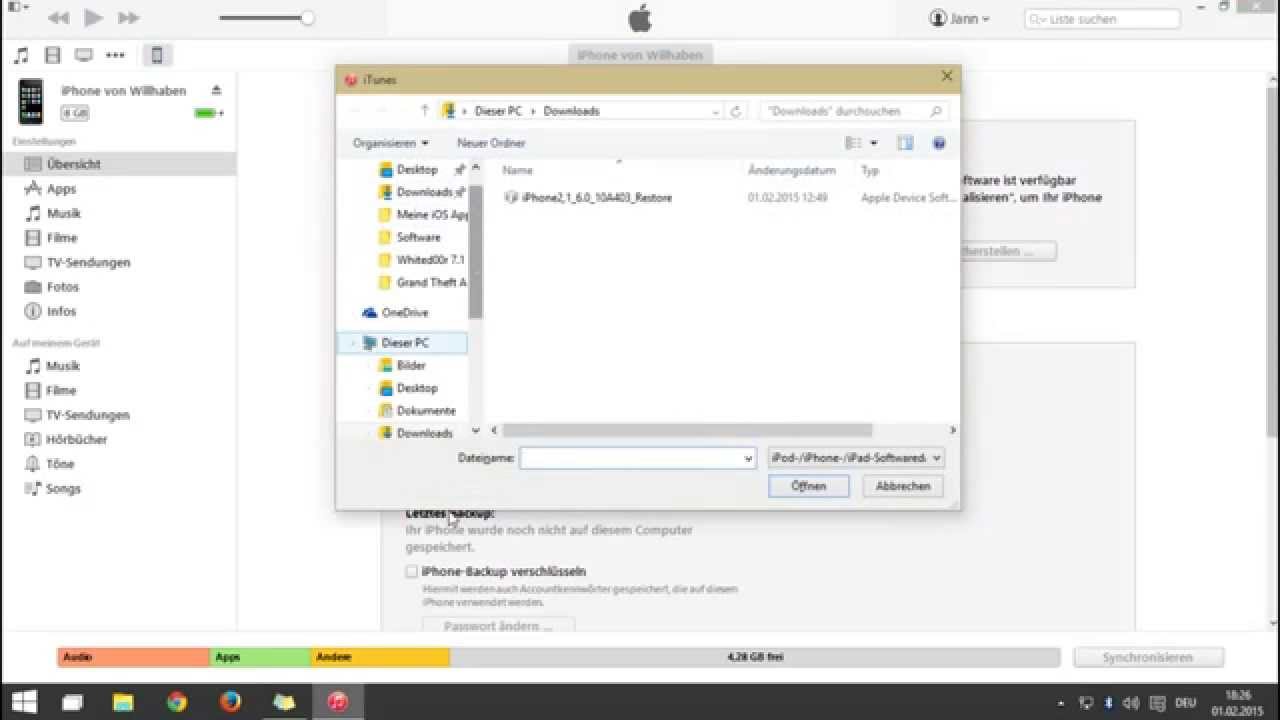1280x720 pixels.
Task: Open the Organisieren menu
Action: (390, 143)
